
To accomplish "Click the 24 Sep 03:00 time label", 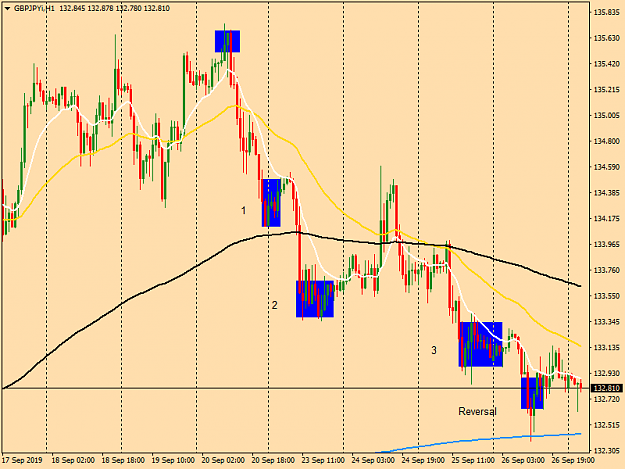I will click(373, 460).
